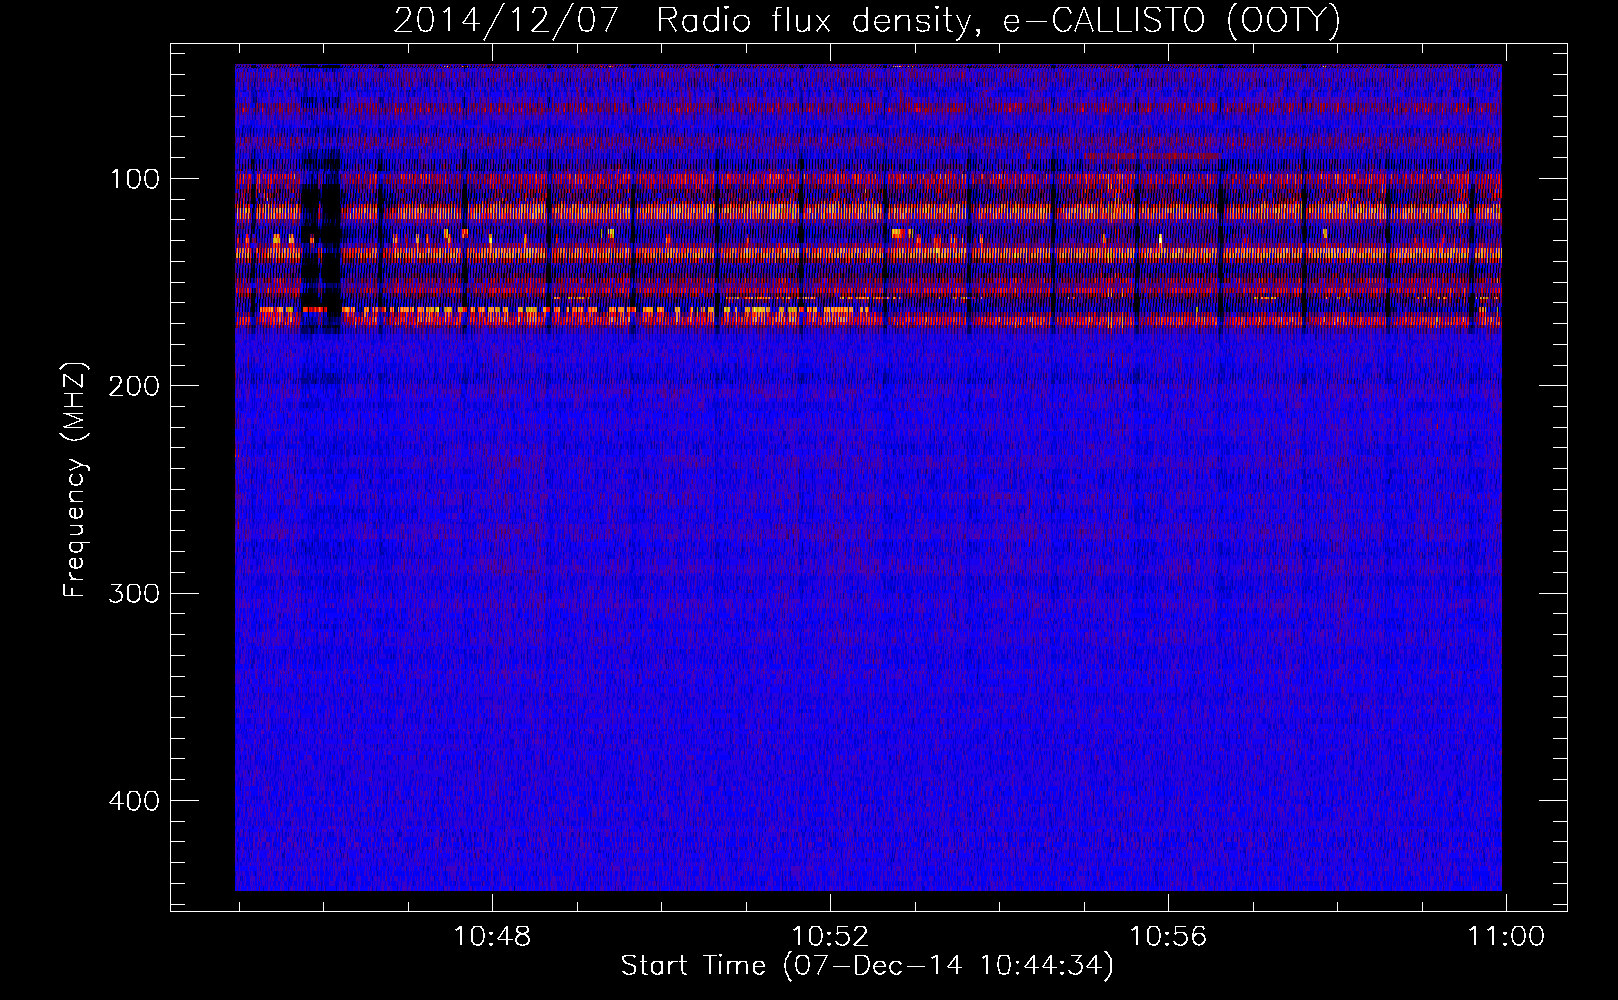Click the '200' frequency tick label

coord(134,386)
